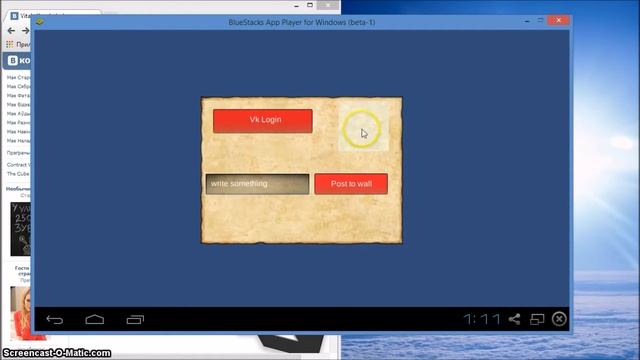This screenshot has height=360, width=640.
Task: Tap the Android back arrow icon
Action: 55,319
